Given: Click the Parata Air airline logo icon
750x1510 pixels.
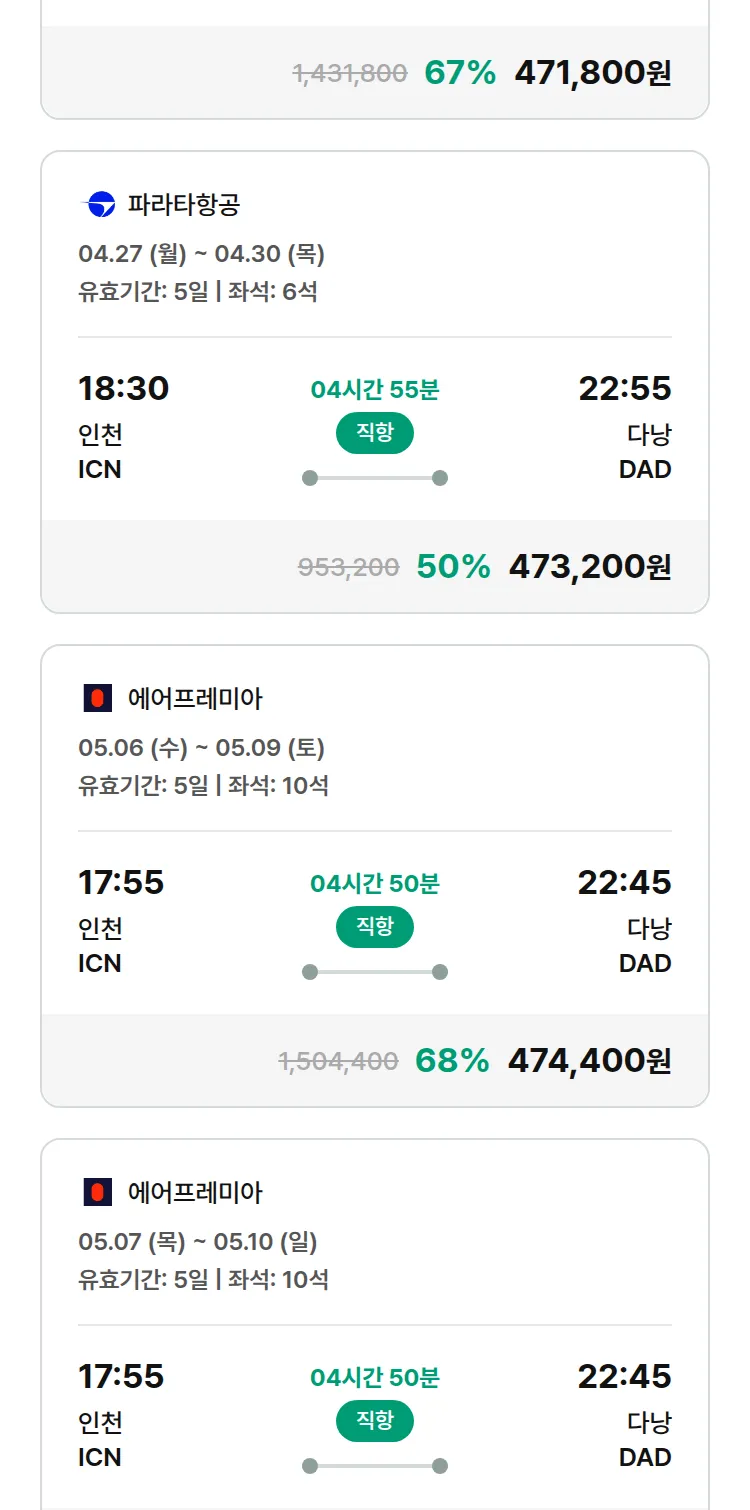Looking at the screenshot, I should click(98, 205).
